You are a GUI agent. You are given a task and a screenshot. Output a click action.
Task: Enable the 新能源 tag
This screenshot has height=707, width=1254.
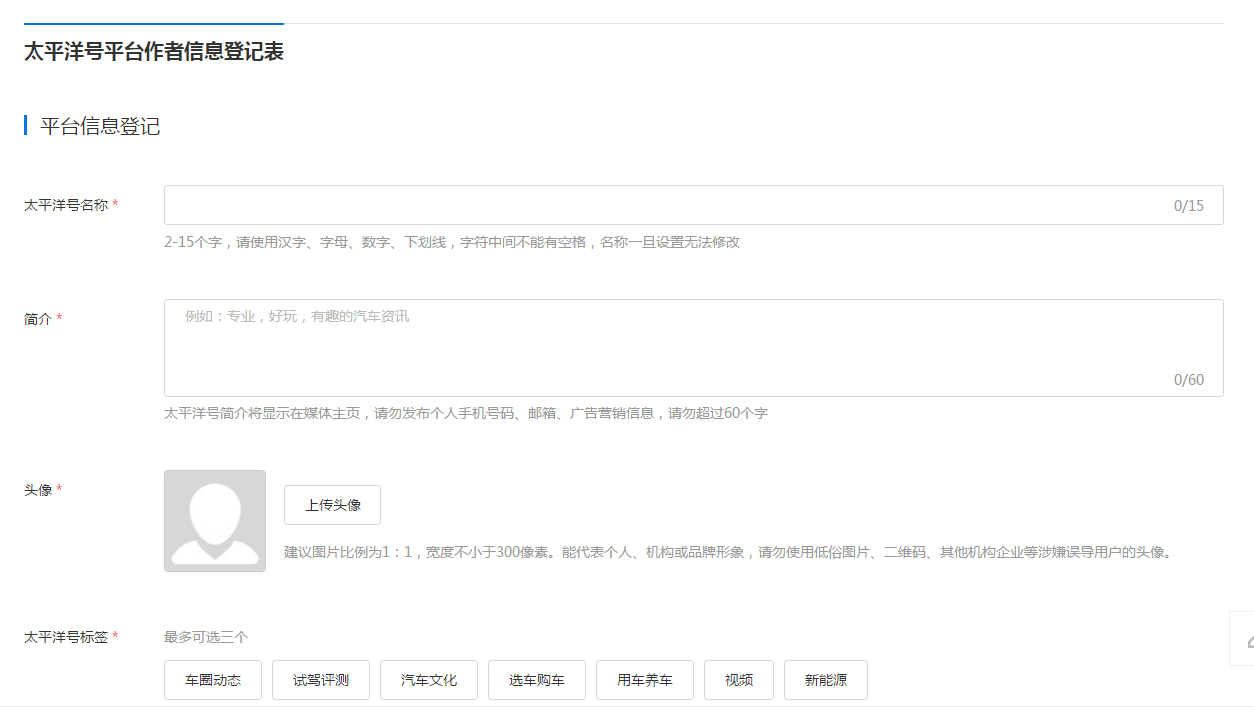click(826, 680)
